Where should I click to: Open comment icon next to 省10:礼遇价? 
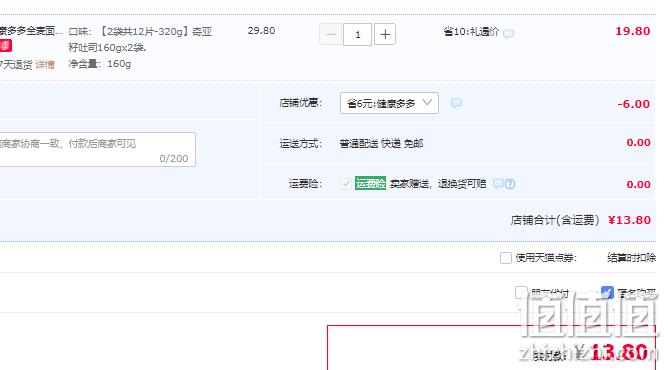click(x=508, y=33)
